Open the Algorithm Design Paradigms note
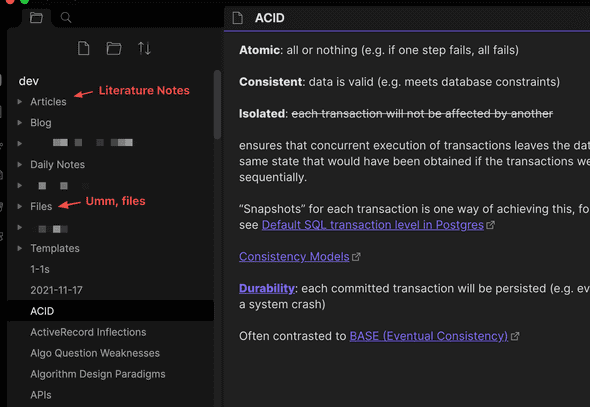Image resolution: width=590 pixels, height=407 pixels. [x=98, y=374]
